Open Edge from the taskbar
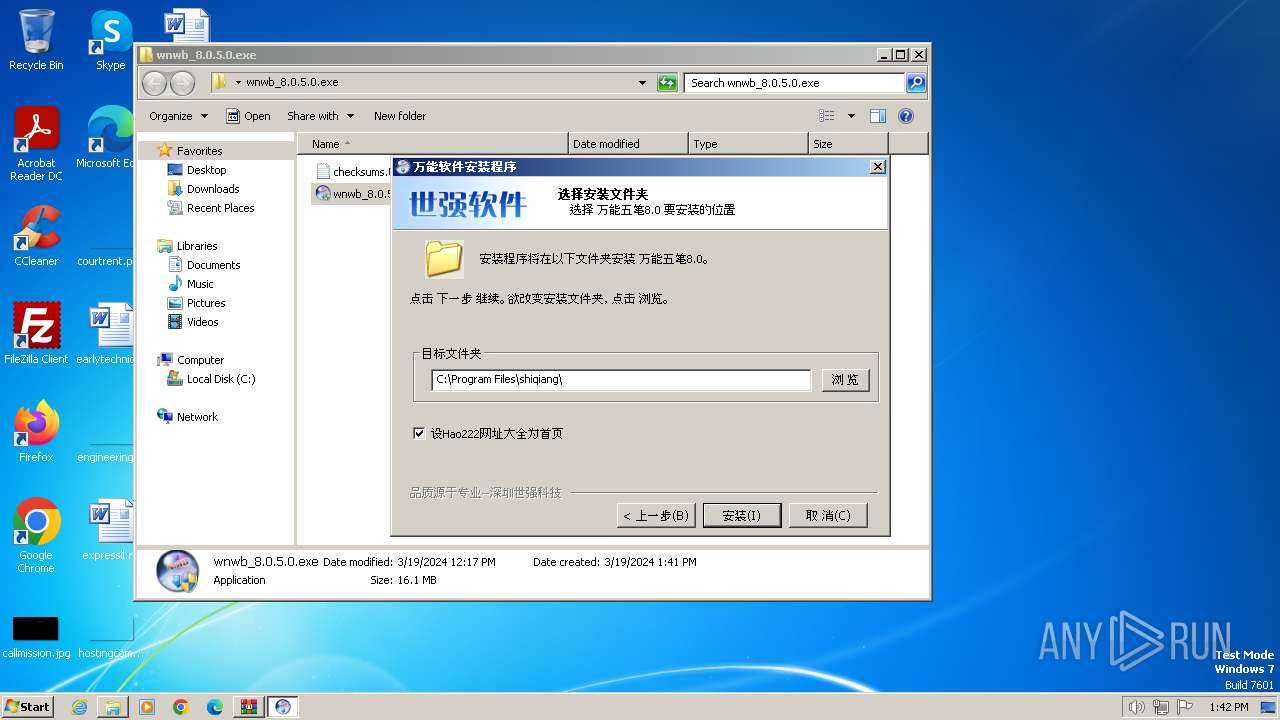Viewport: 1280px width, 720px height. pyautogui.click(x=215, y=707)
